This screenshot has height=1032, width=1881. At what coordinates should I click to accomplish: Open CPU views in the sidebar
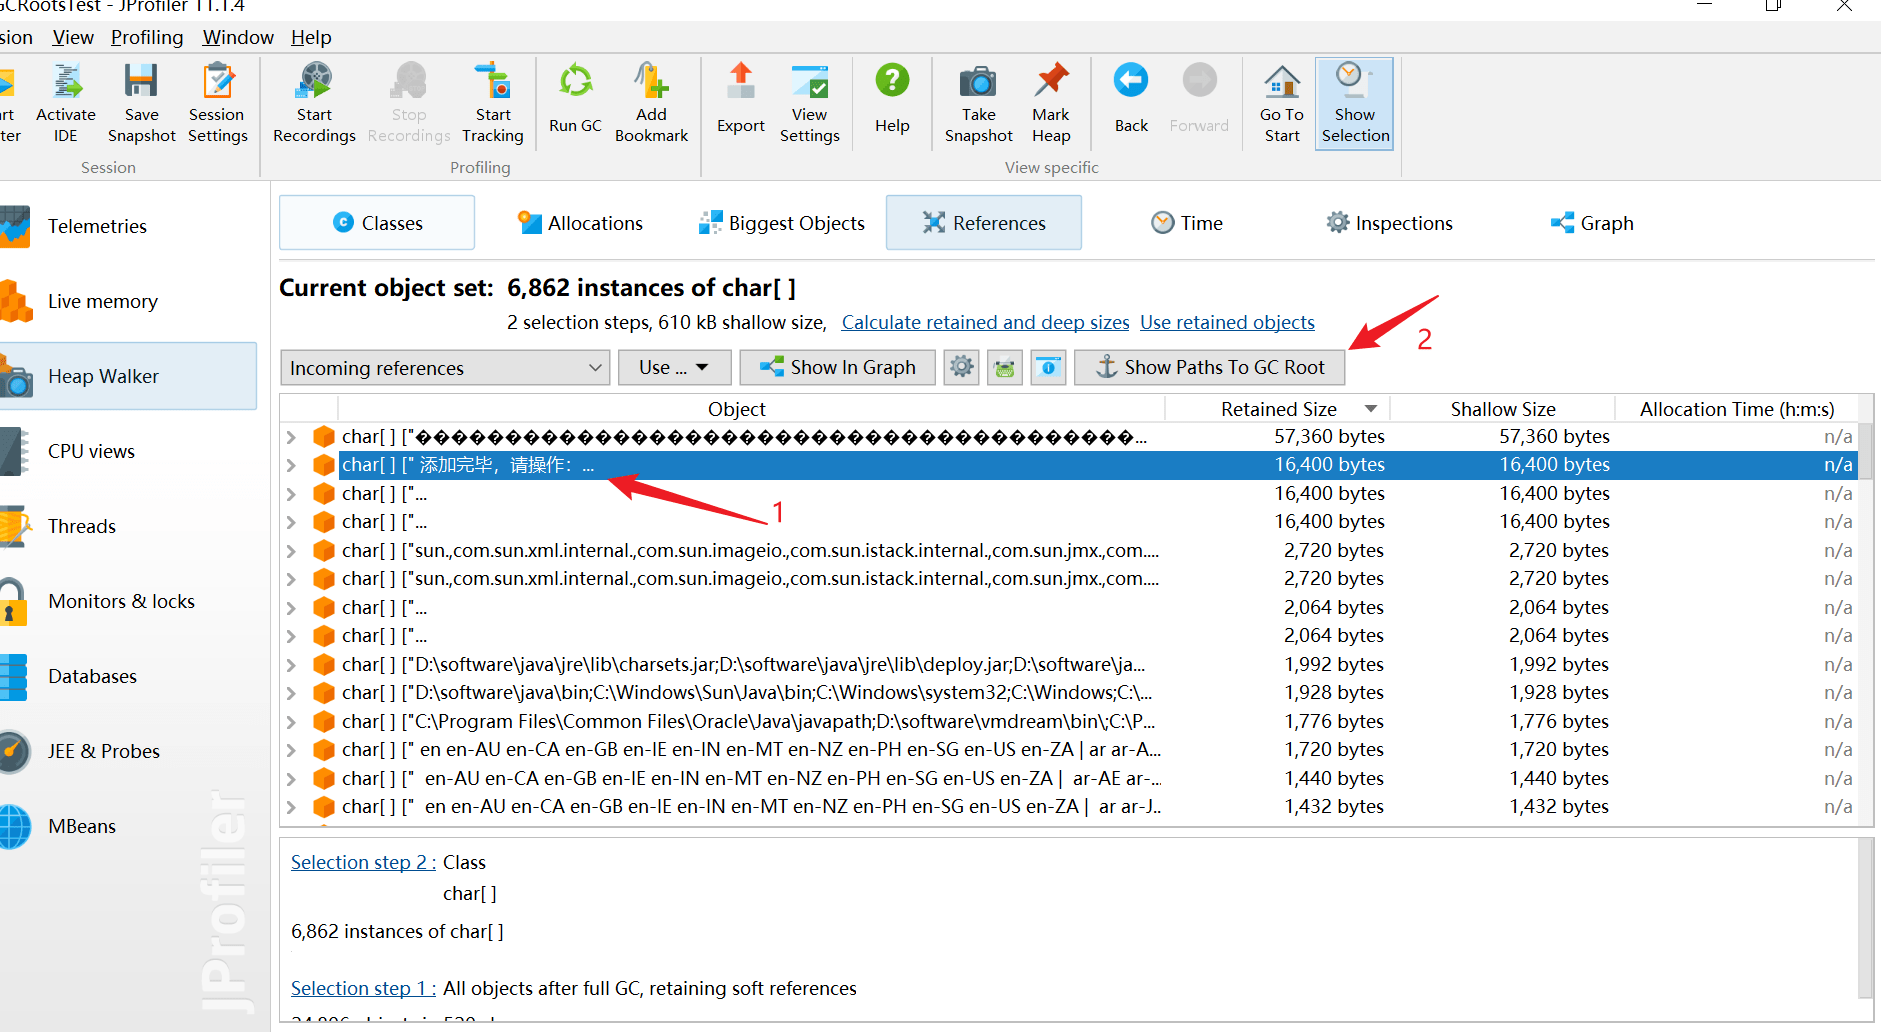[x=91, y=451]
